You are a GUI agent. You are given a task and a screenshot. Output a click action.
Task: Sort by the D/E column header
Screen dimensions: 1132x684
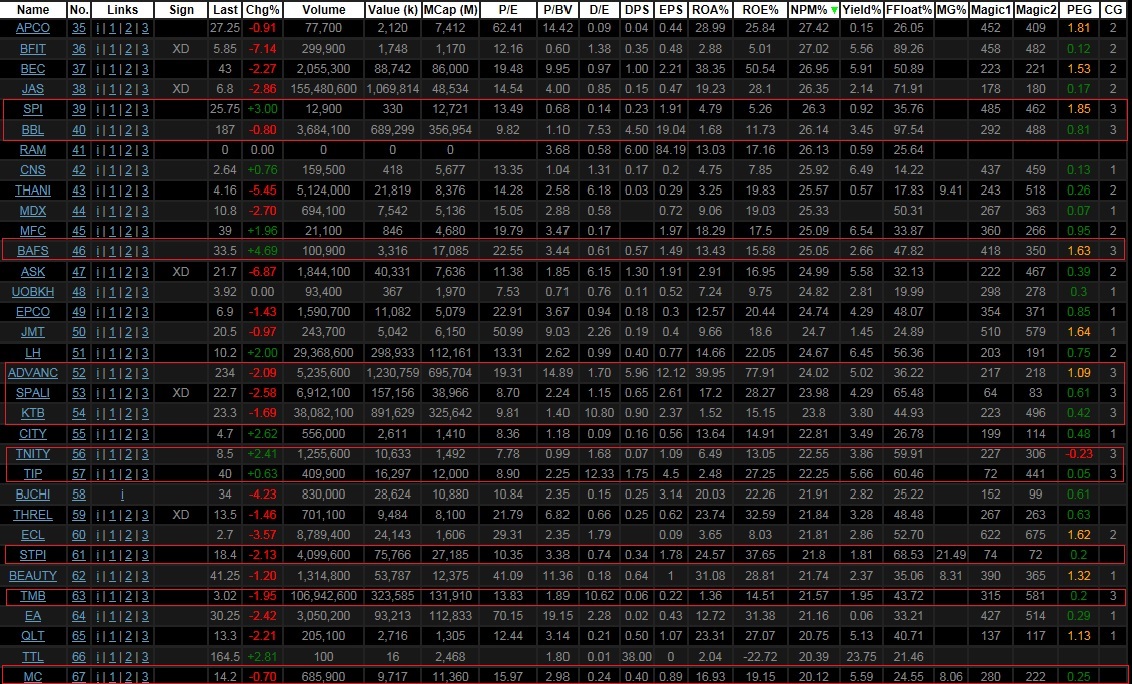pyautogui.click(x=598, y=9)
